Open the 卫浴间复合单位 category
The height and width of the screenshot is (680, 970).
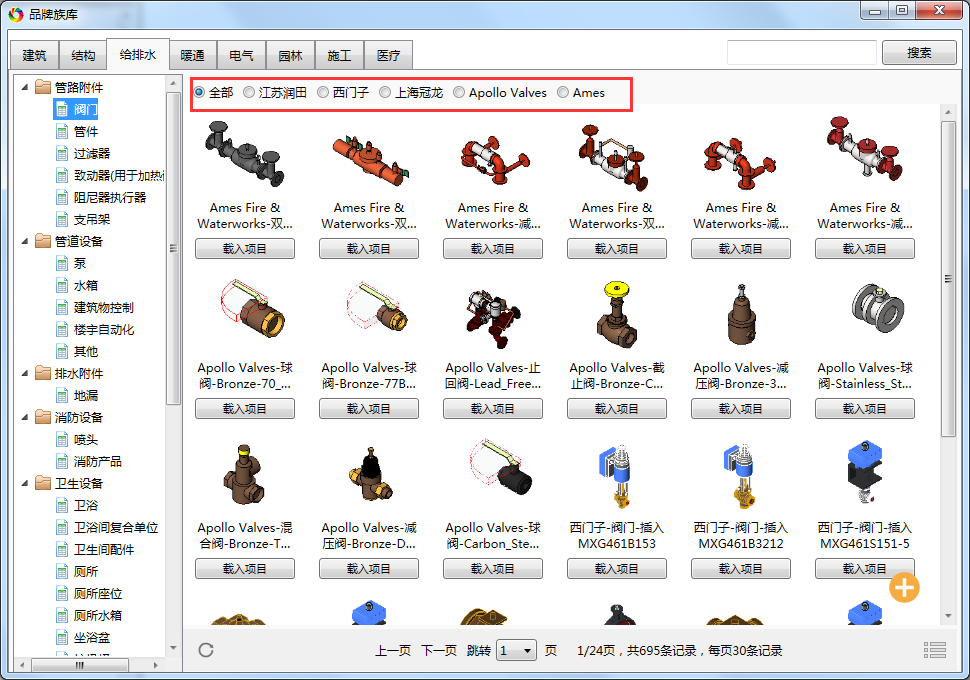(x=116, y=527)
